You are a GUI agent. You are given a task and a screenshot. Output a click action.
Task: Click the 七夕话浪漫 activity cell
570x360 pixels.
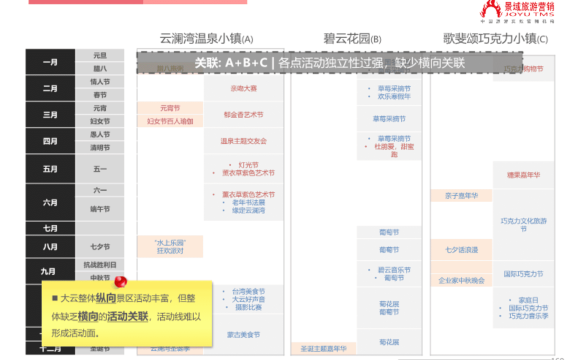(x=461, y=250)
